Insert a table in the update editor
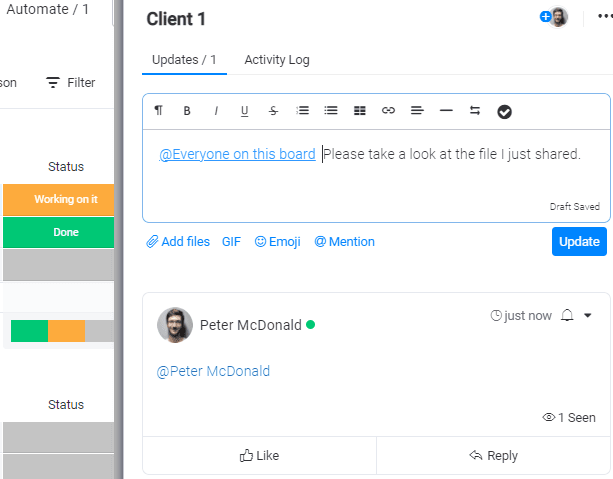 (x=360, y=111)
